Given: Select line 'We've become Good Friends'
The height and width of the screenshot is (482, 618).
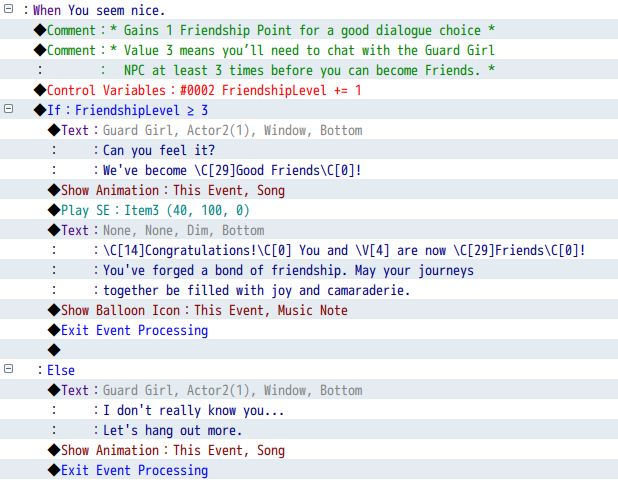Looking at the screenshot, I should point(309,170).
